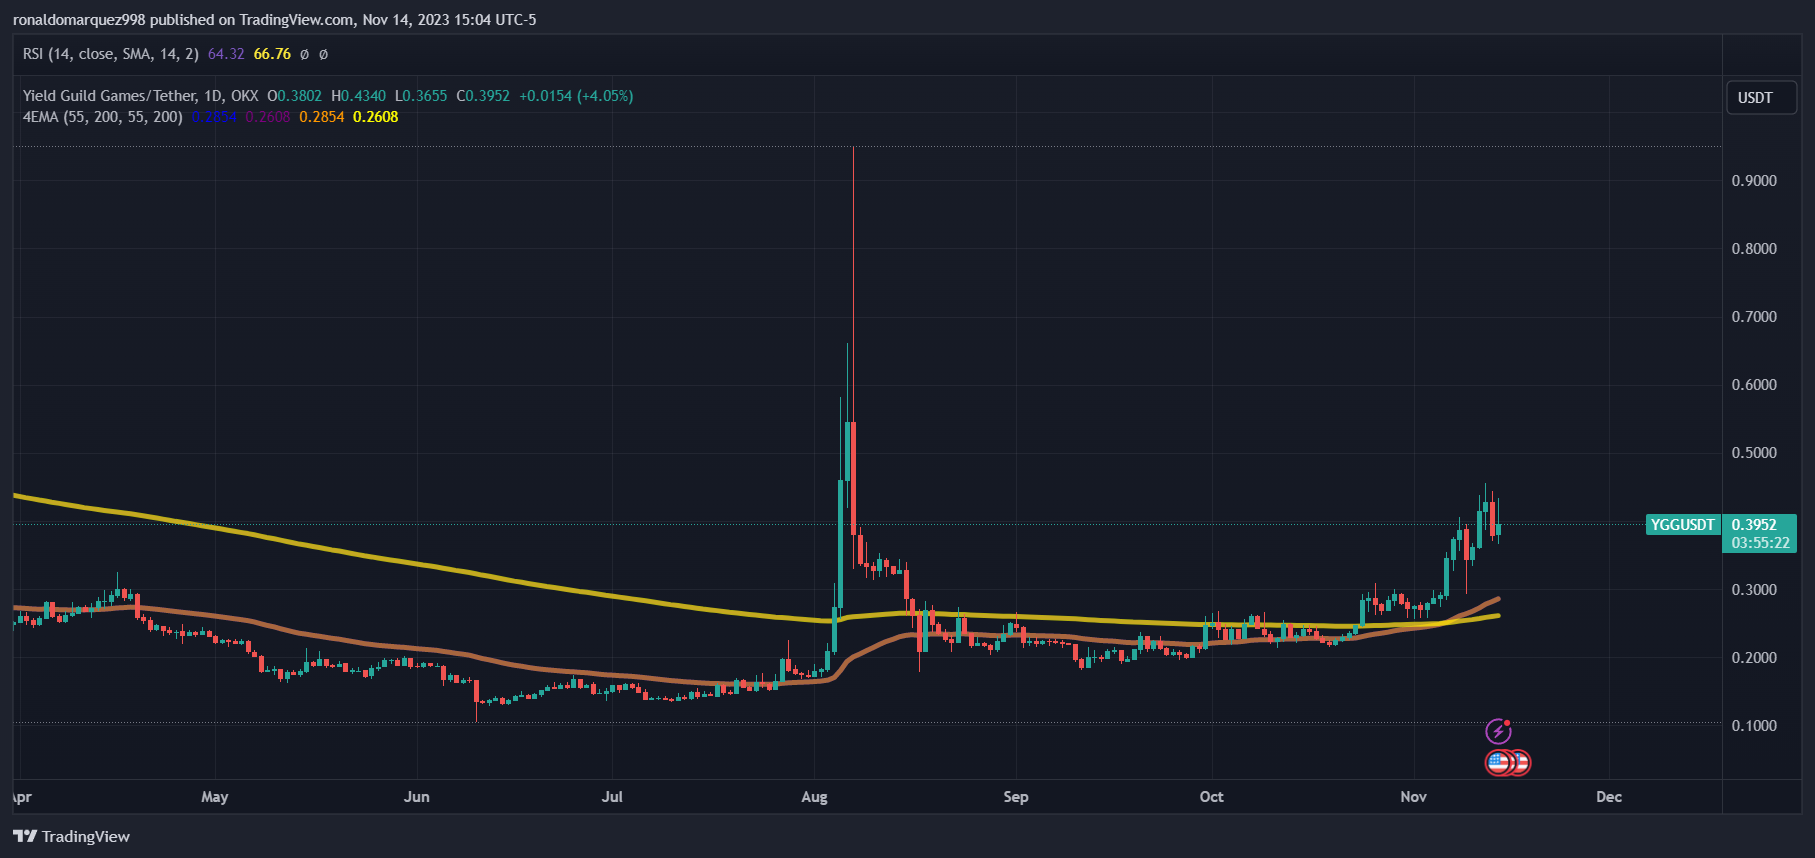Click the 0.6000 price axis label

click(x=1754, y=385)
